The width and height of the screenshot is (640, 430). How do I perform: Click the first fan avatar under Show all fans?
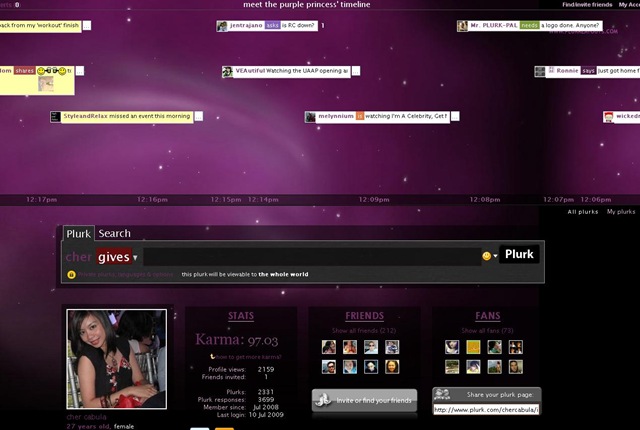click(452, 347)
